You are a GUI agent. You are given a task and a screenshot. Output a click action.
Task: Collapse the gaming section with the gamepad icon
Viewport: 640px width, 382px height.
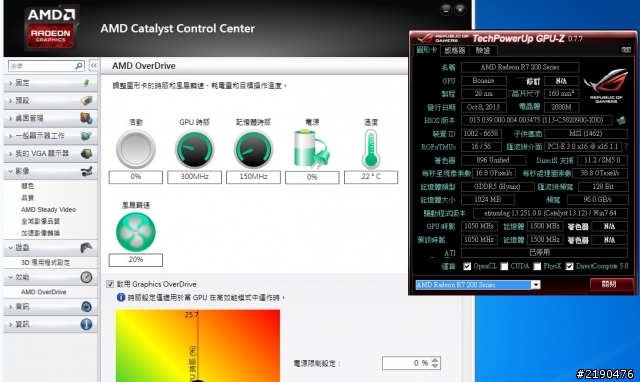(51, 248)
